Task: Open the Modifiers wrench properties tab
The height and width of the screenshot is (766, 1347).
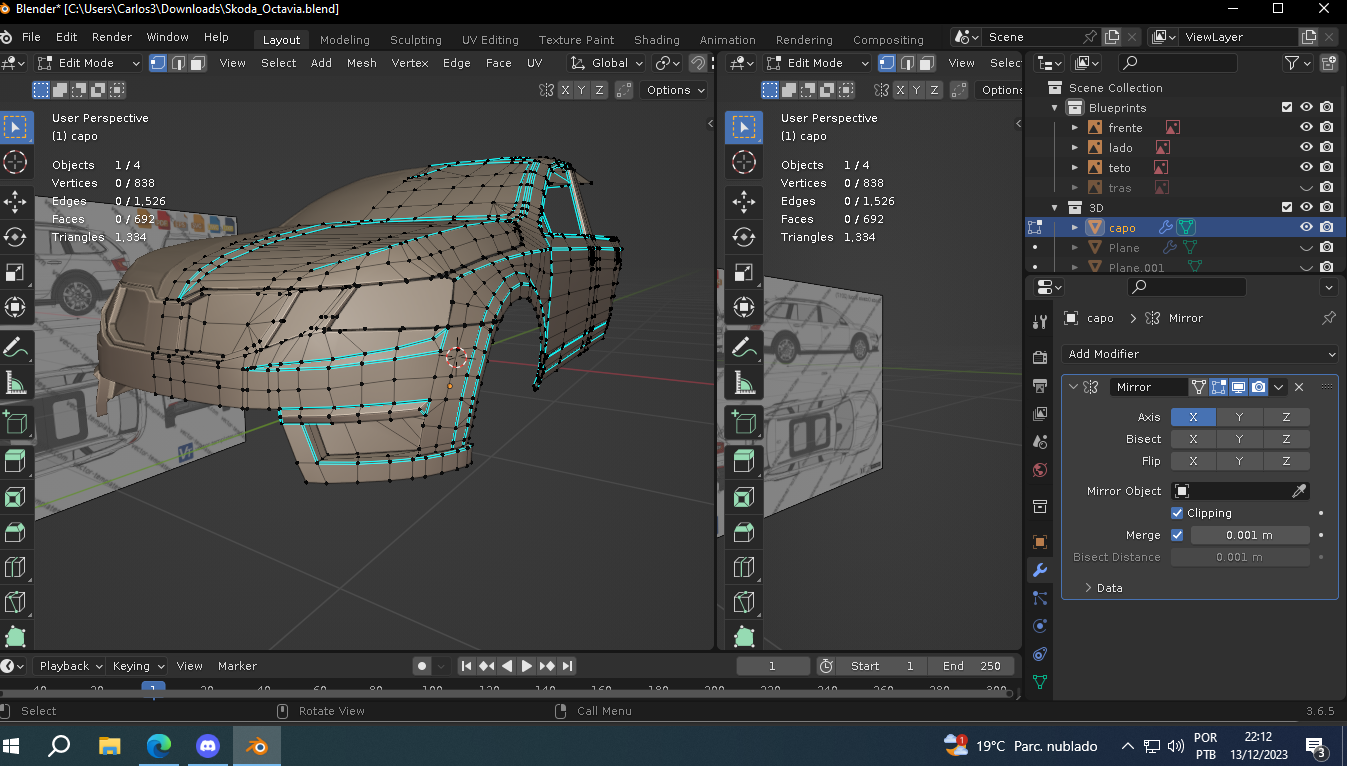Action: (x=1040, y=570)
